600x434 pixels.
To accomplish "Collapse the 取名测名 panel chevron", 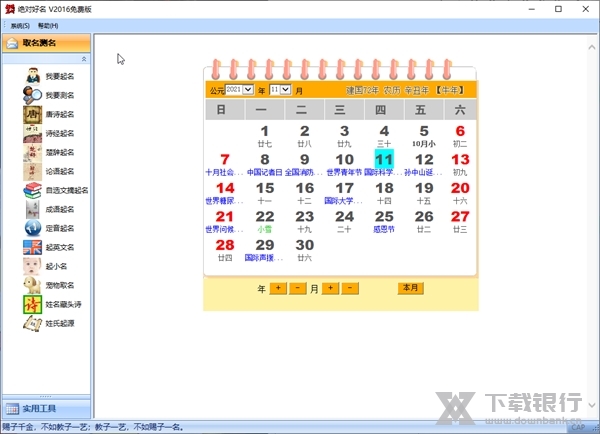I will [83, 60].
